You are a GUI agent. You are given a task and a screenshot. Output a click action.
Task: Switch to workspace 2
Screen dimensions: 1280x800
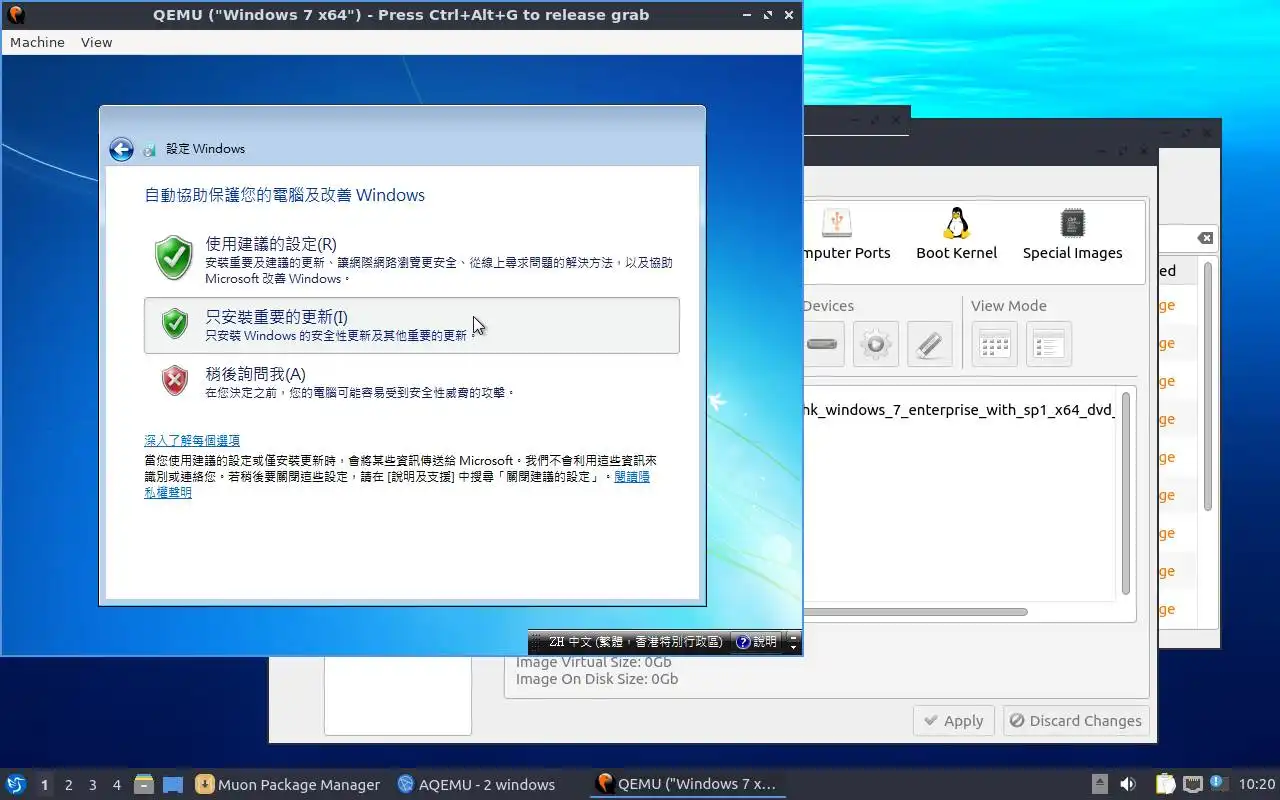(x=68, y=785)
